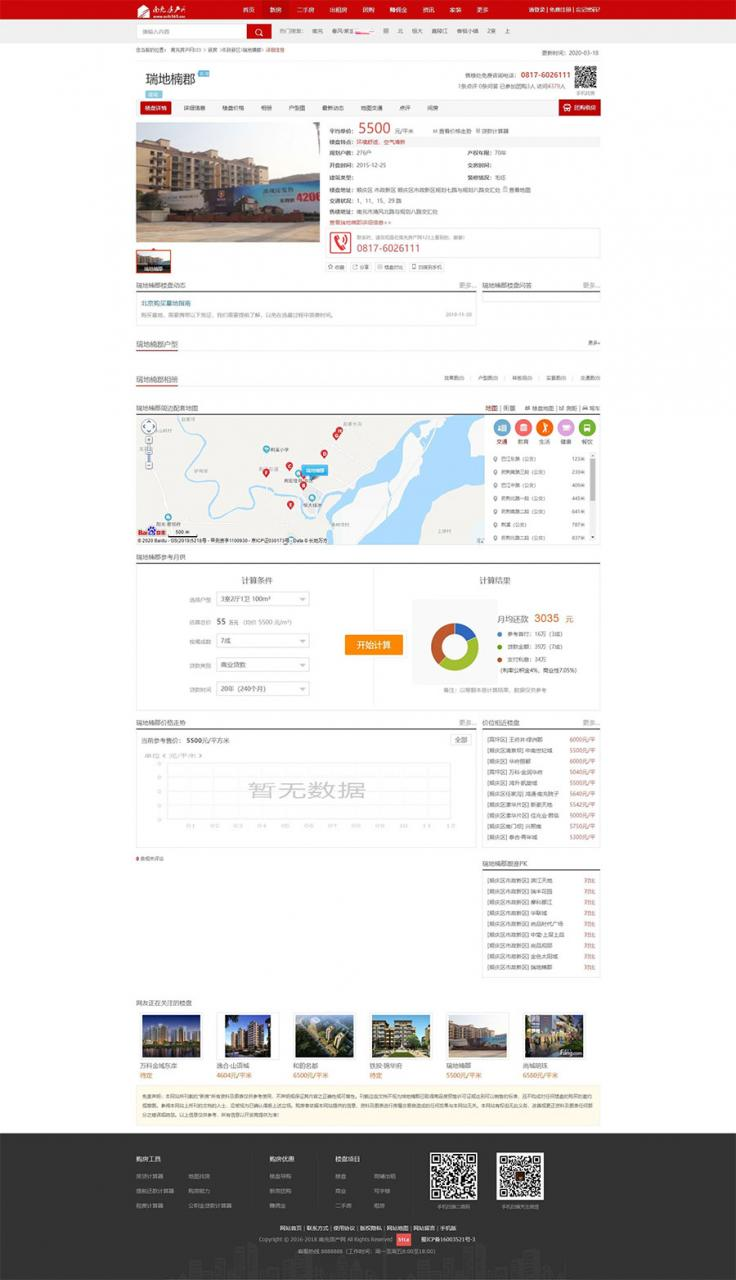Click the 楼盘对比 compare icon
The height and width of the screenshot is (1280, 736).
coord(392,267)
